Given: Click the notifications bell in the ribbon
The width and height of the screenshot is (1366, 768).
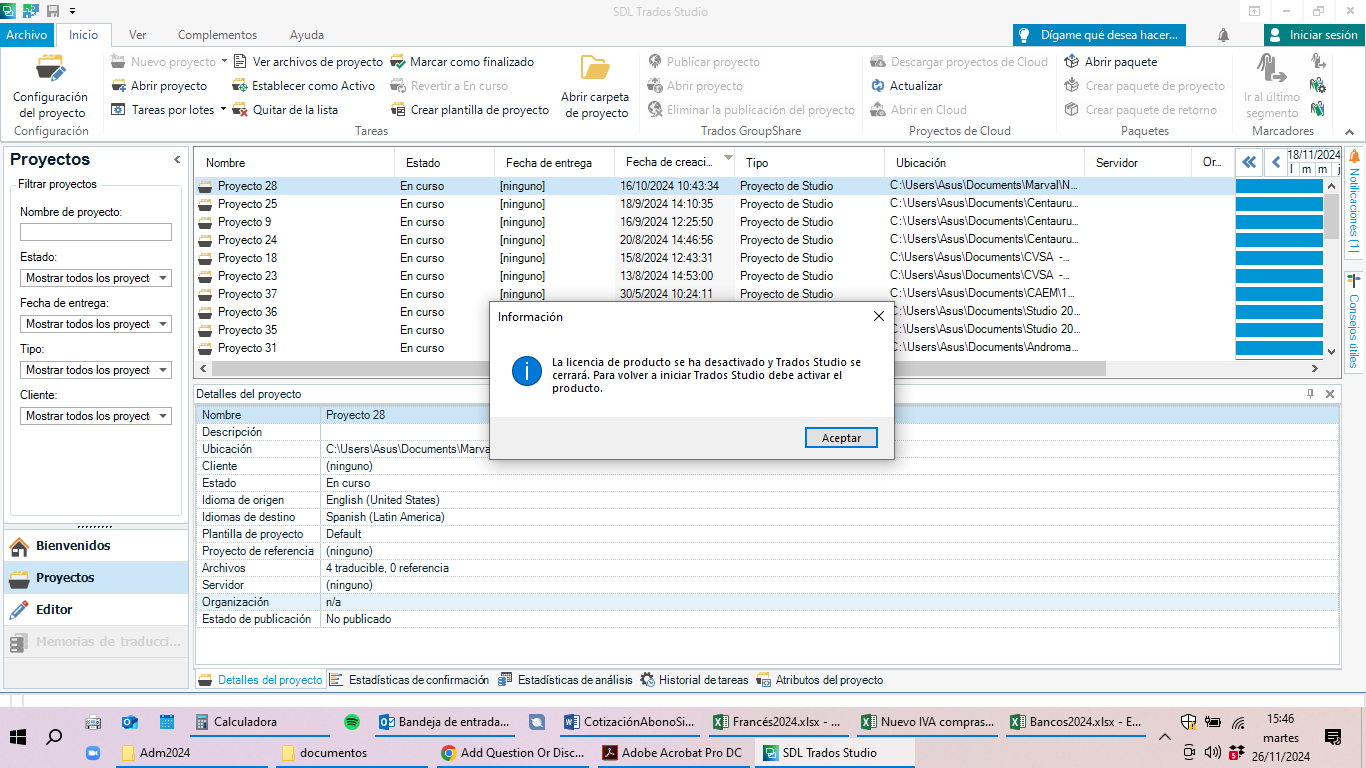Looking at the screenshot, I should coord(1223,35).
